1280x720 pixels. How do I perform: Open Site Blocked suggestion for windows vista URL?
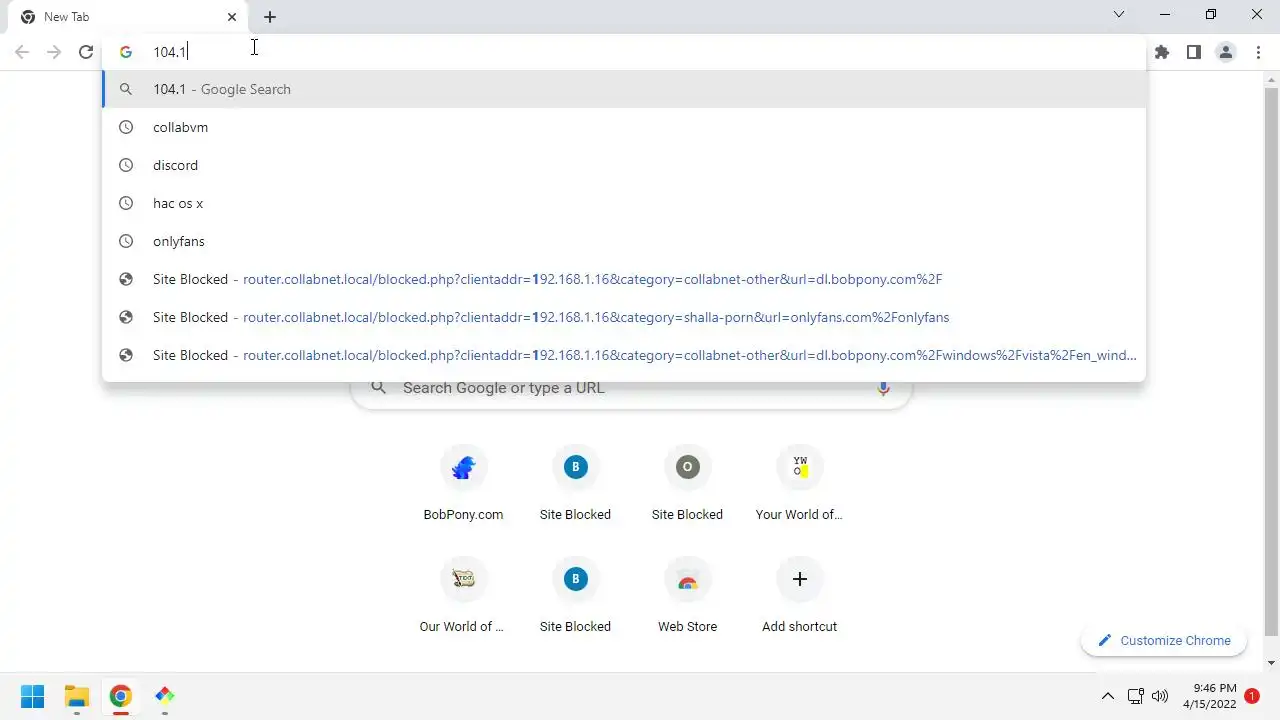coord(624,355)
